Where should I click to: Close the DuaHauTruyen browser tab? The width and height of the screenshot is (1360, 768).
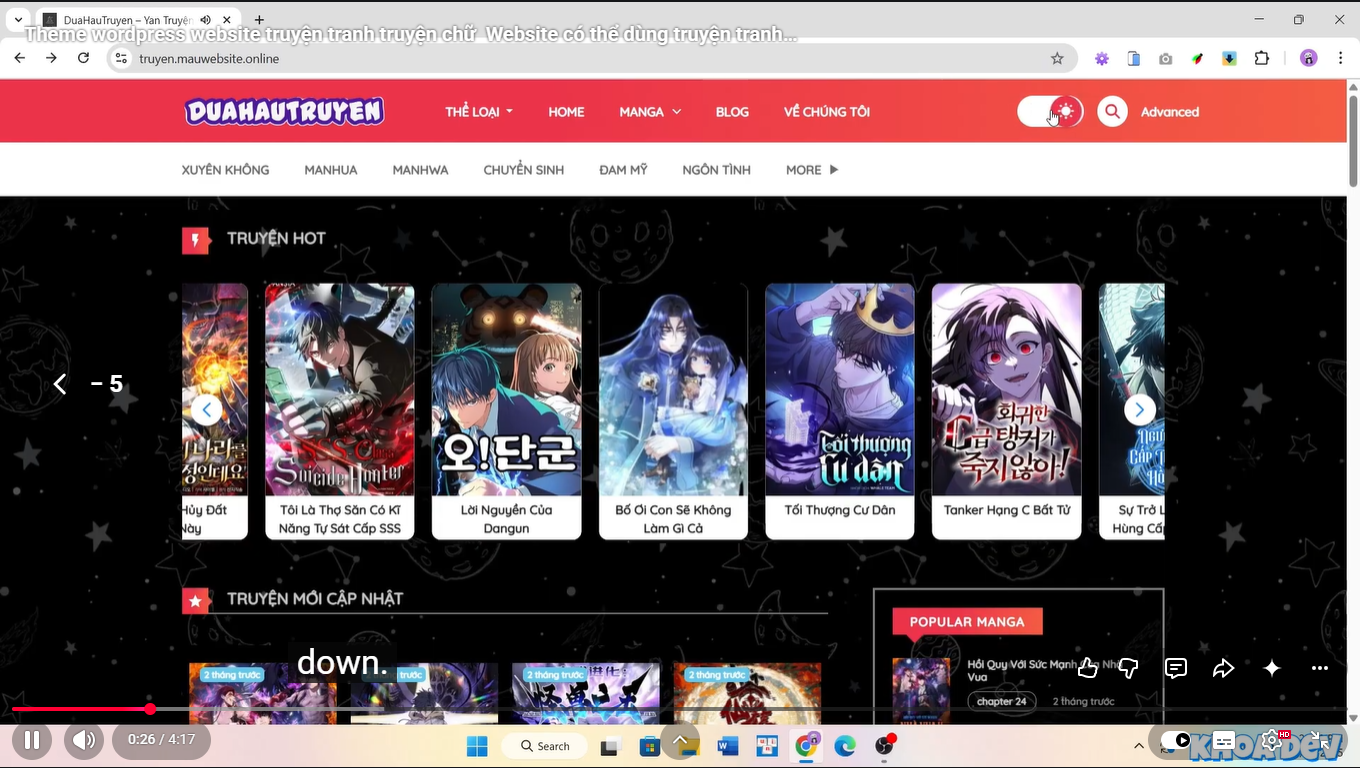point(227,20)
